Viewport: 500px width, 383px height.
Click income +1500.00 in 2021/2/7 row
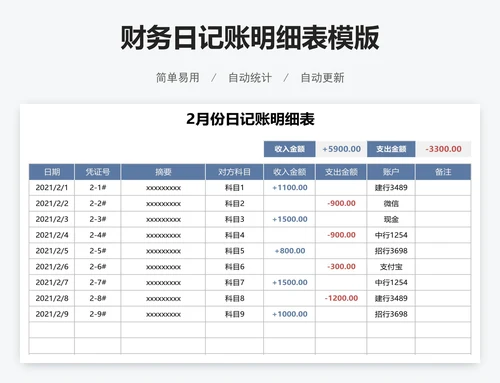(x=290, y=282)
